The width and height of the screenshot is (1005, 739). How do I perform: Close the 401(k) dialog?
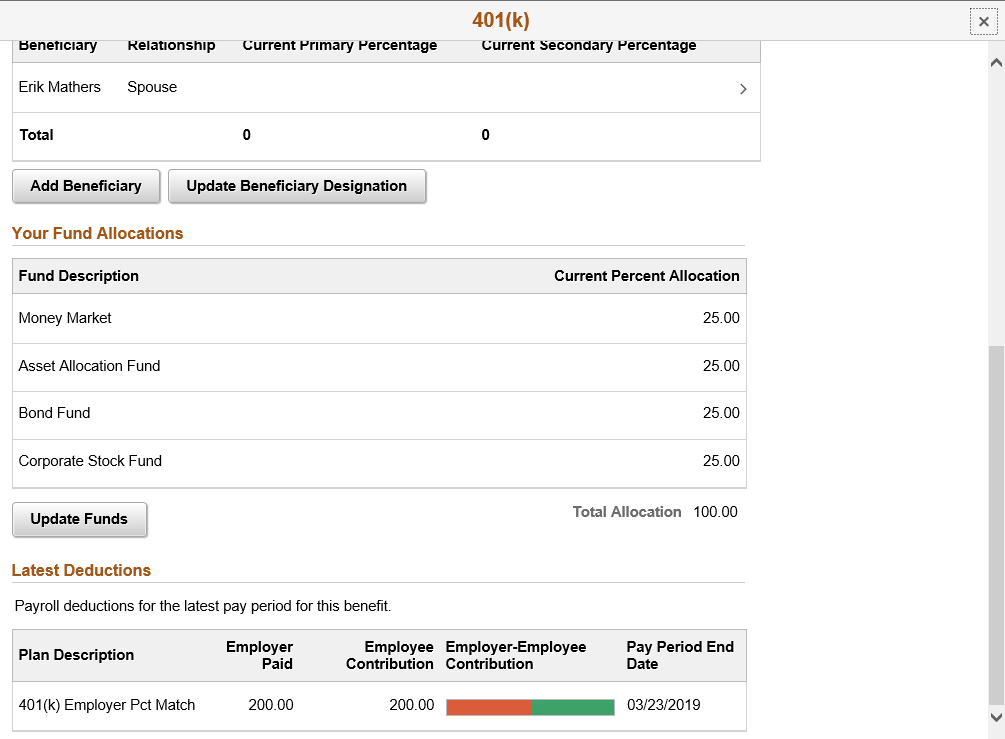pos(983,22)
